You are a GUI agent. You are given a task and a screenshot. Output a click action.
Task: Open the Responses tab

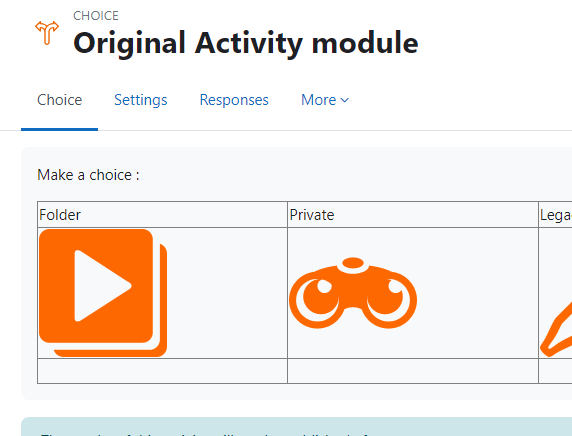tap(234, 100)
